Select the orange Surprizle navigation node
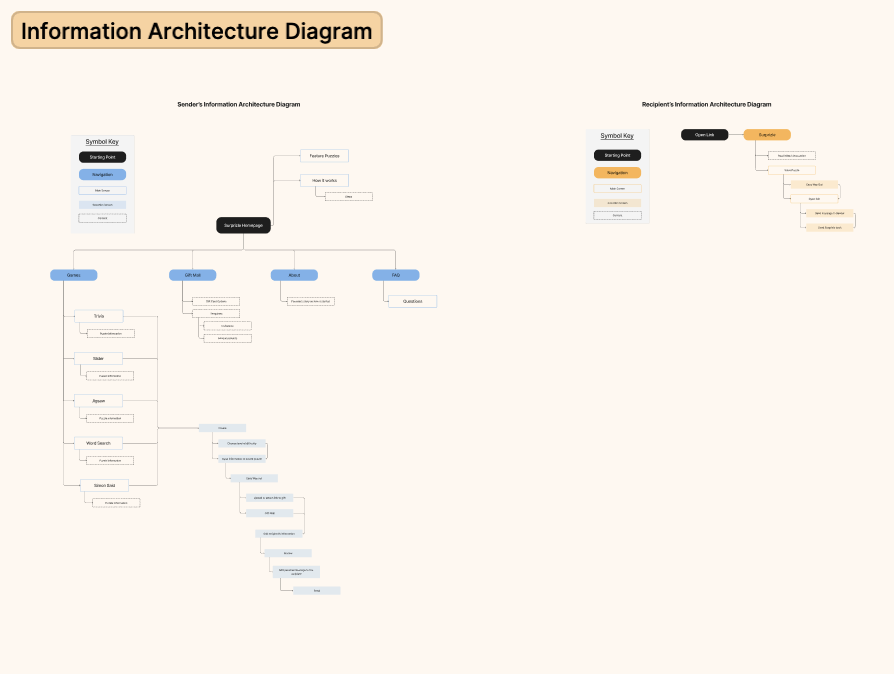The width and height of the screenshot is (894, 674). [x=767, y=135]
